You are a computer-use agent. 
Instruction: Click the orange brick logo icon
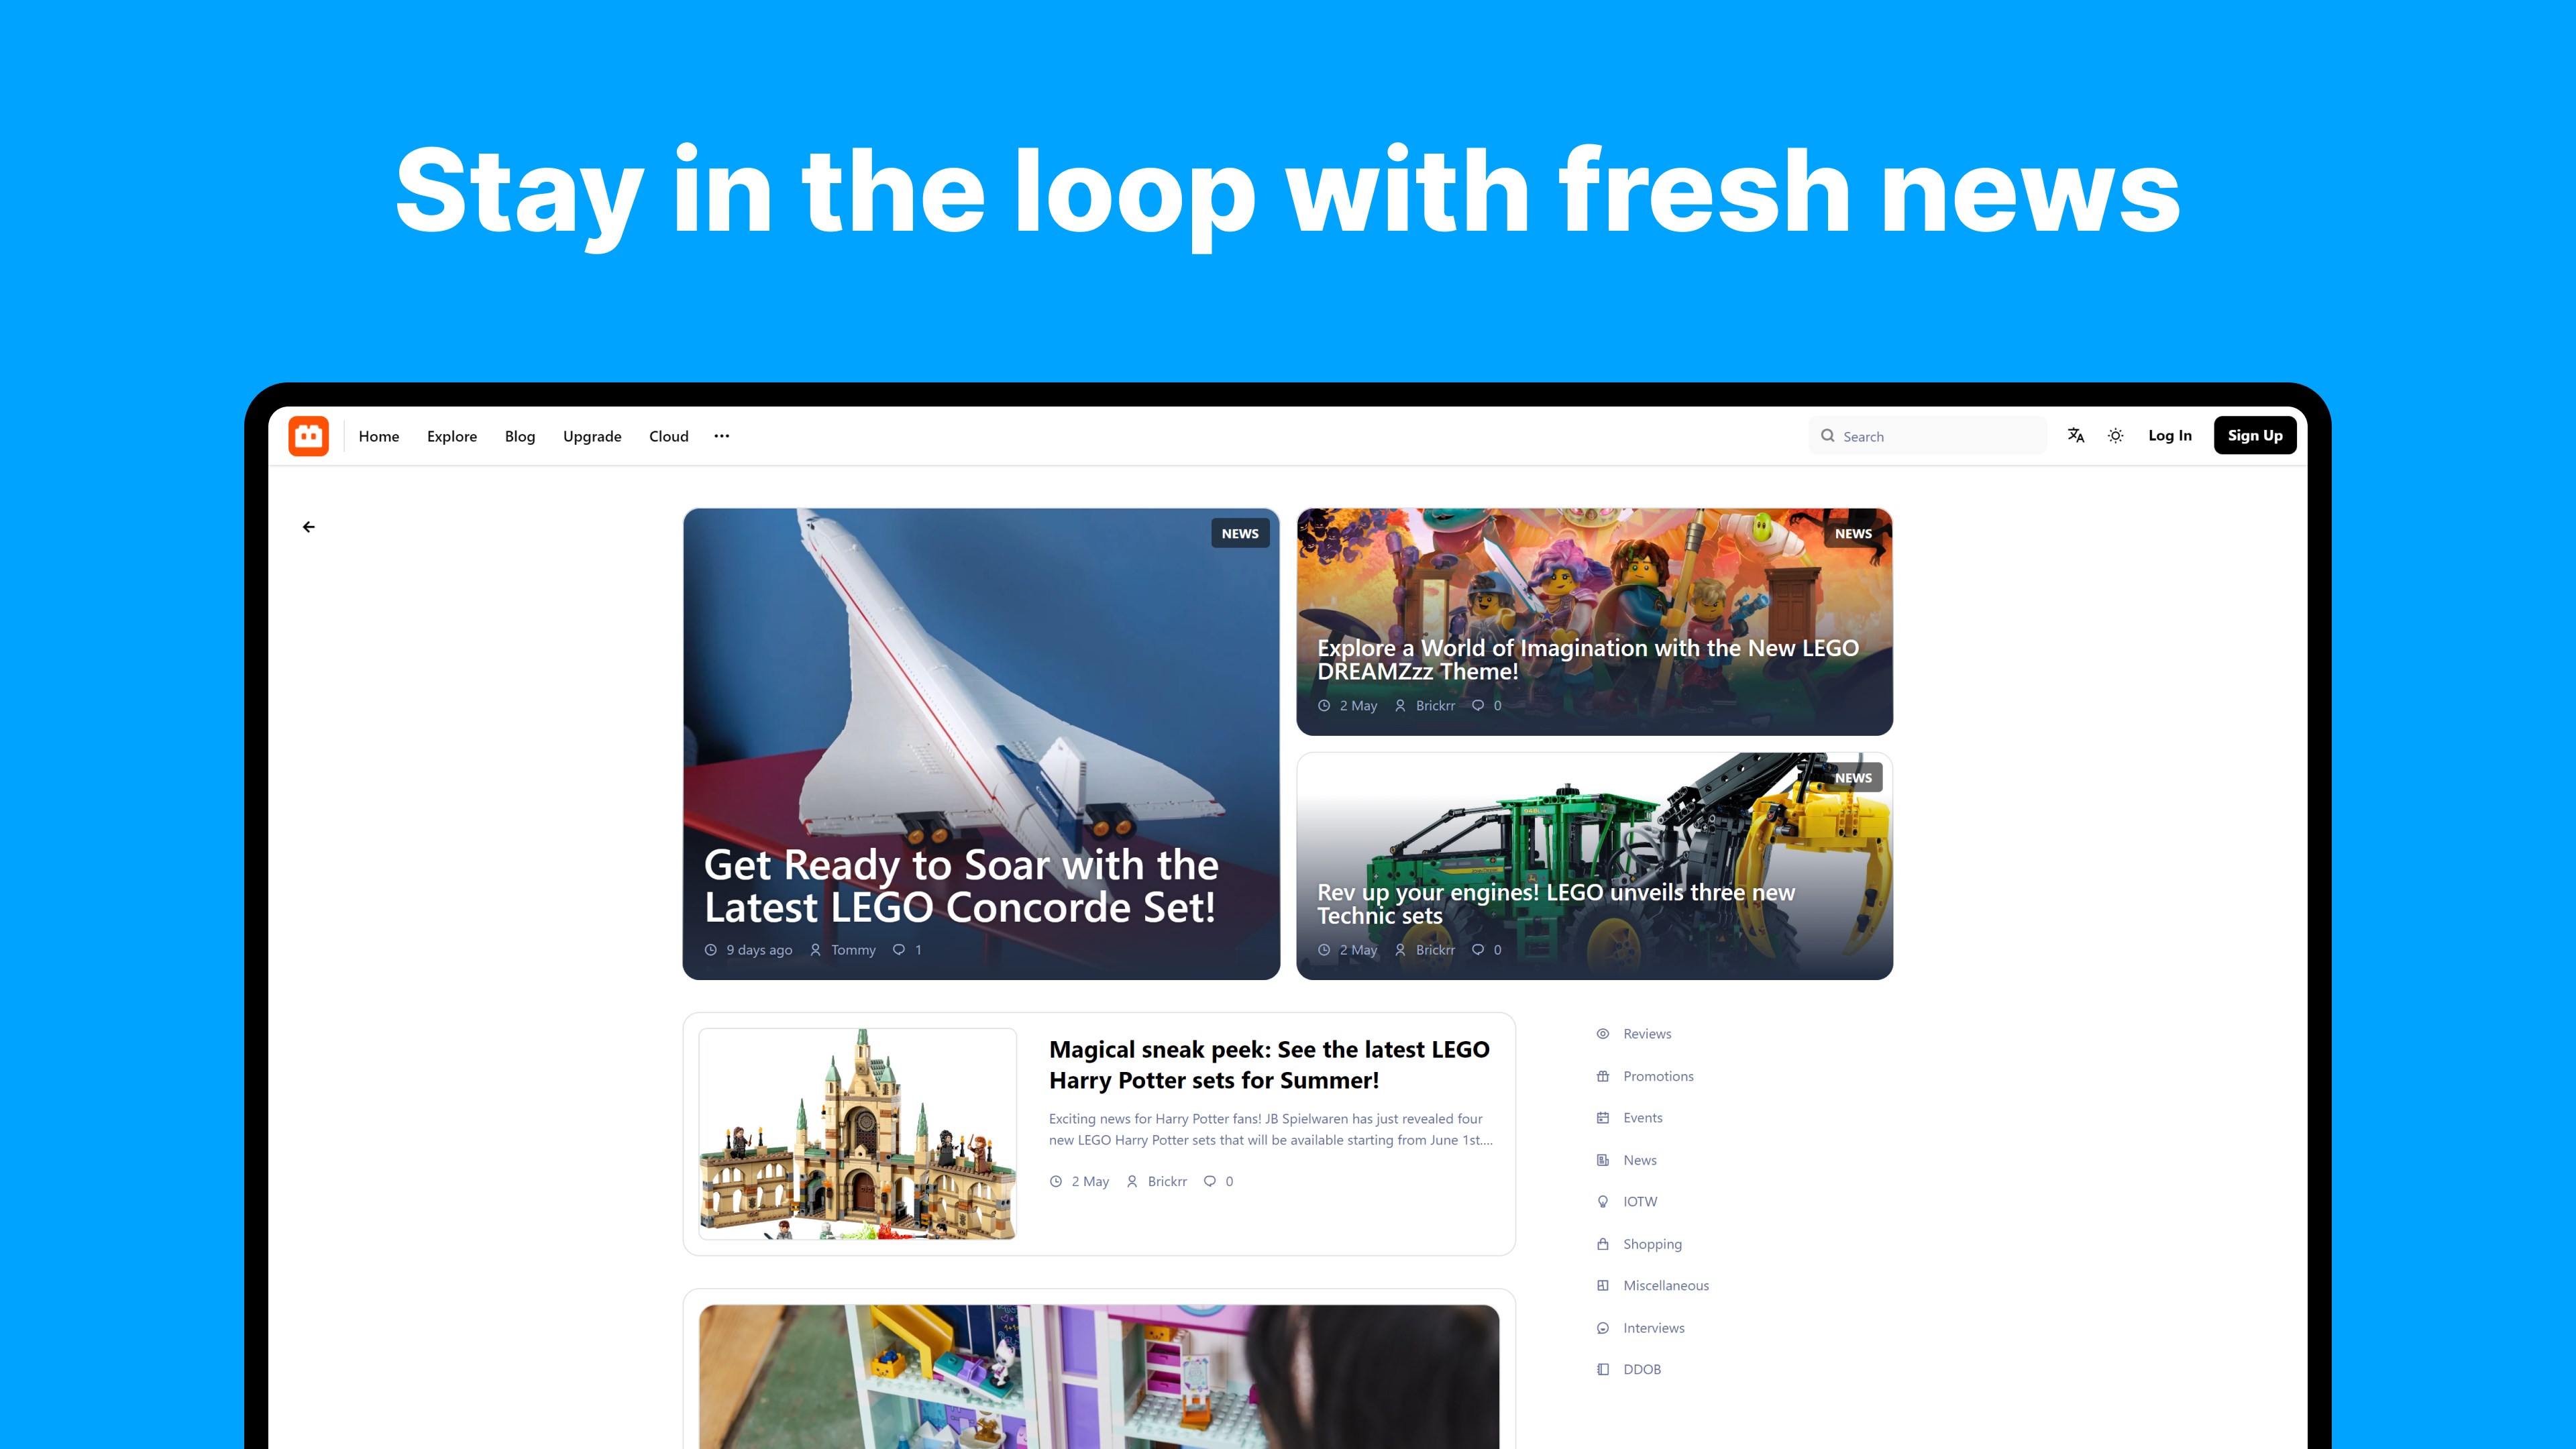tap(308, 436)
